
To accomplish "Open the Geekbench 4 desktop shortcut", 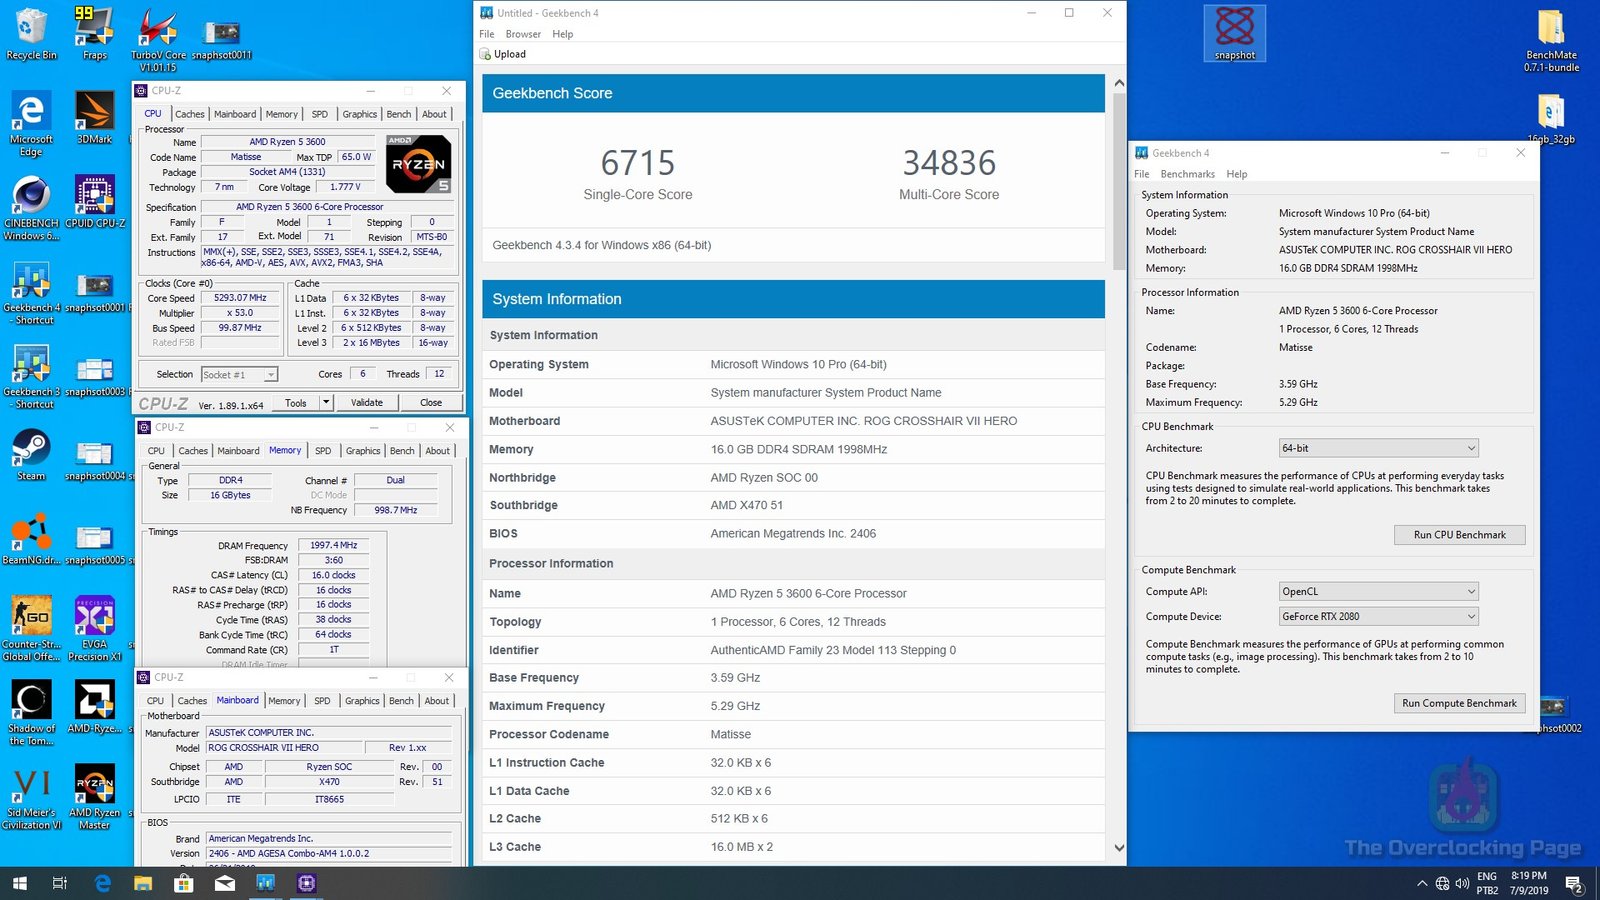I will (x=30, y=280).
